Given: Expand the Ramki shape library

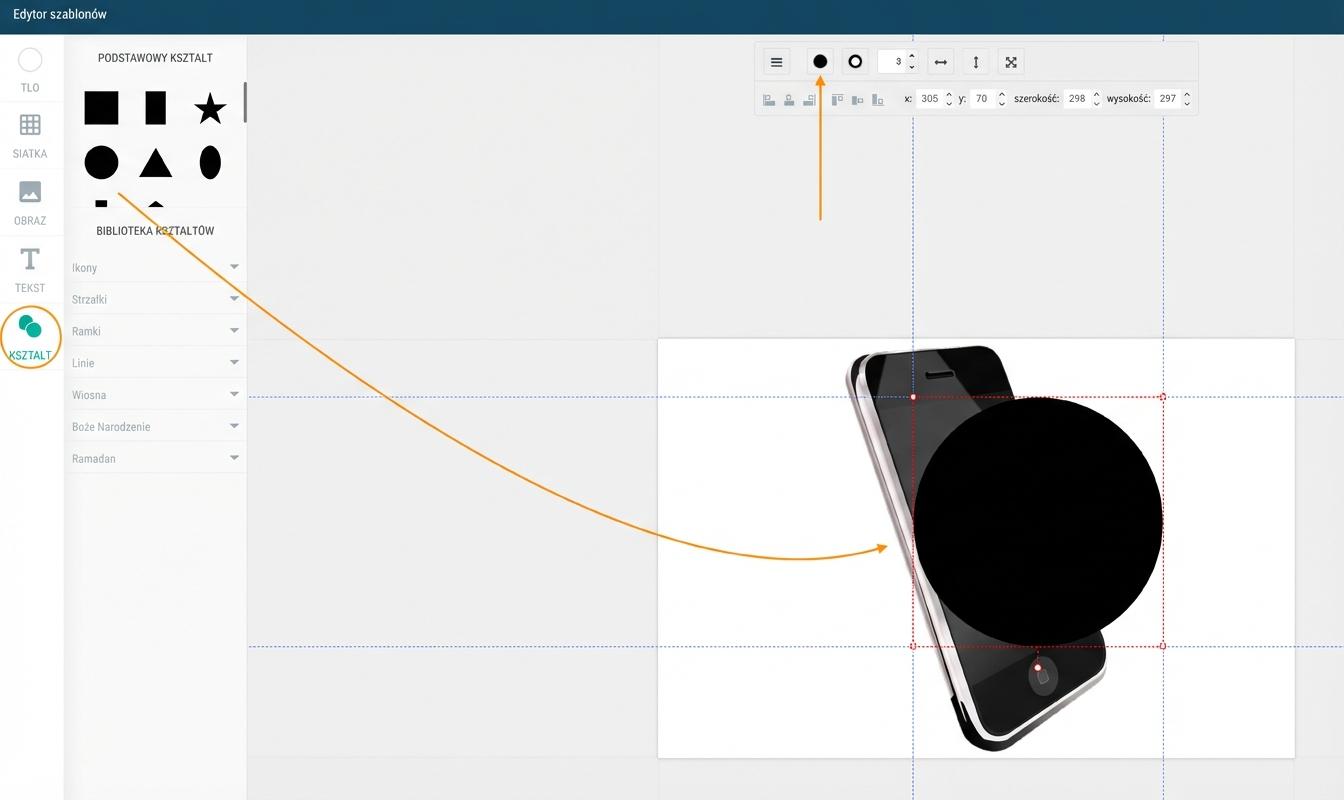Looking at the screenshot, I should (x=155, y=331).
